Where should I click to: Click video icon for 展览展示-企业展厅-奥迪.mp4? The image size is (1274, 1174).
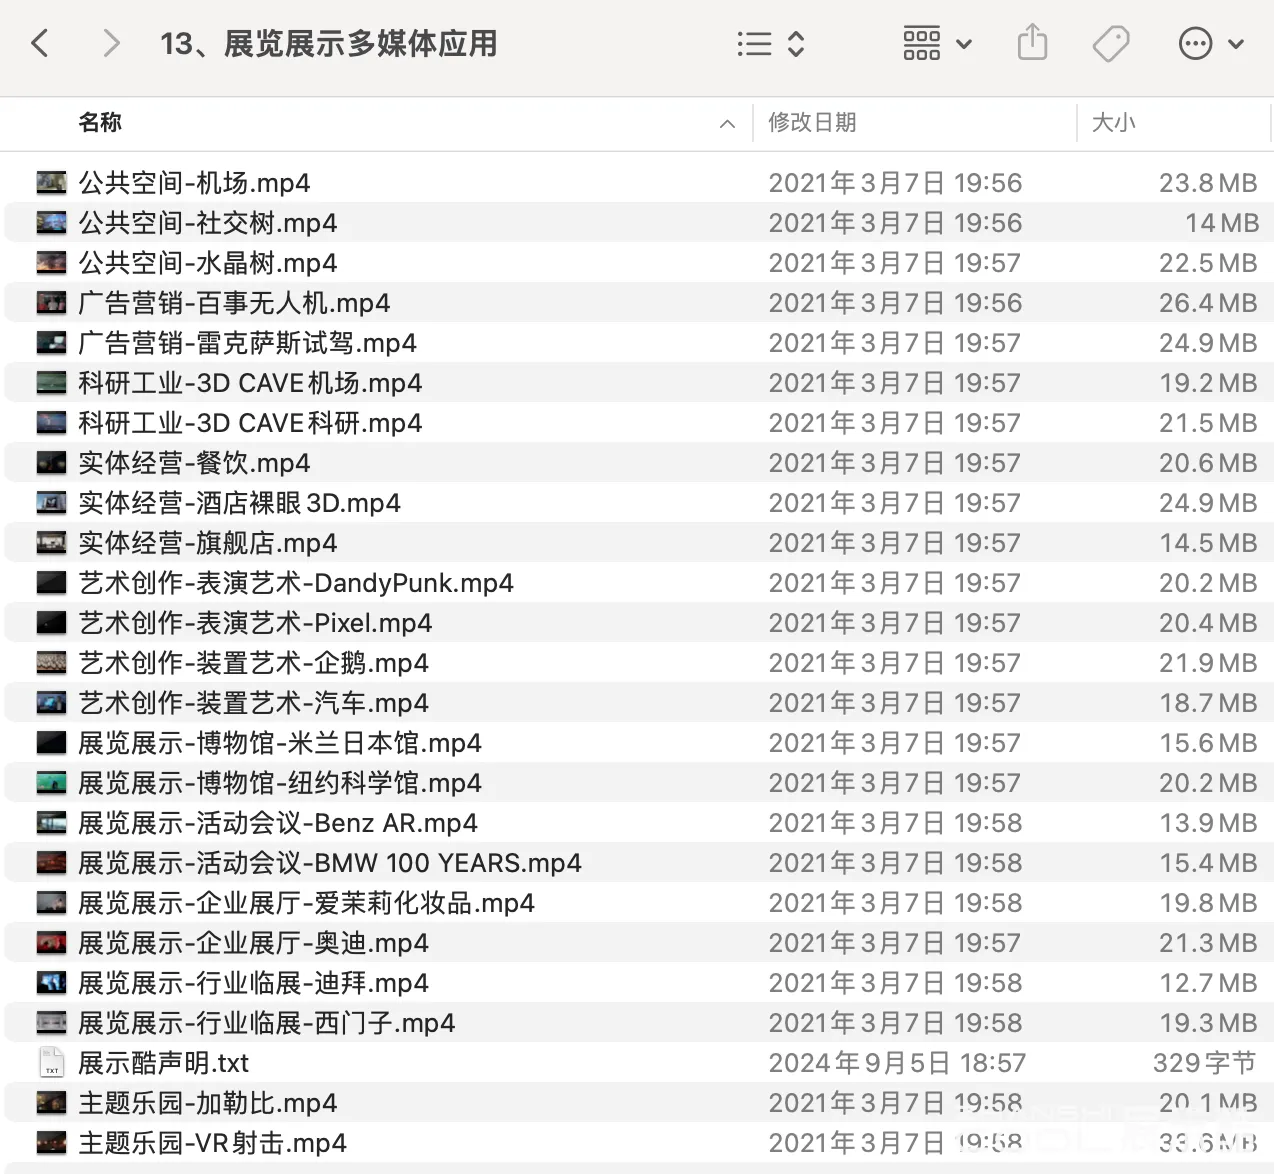51,943
